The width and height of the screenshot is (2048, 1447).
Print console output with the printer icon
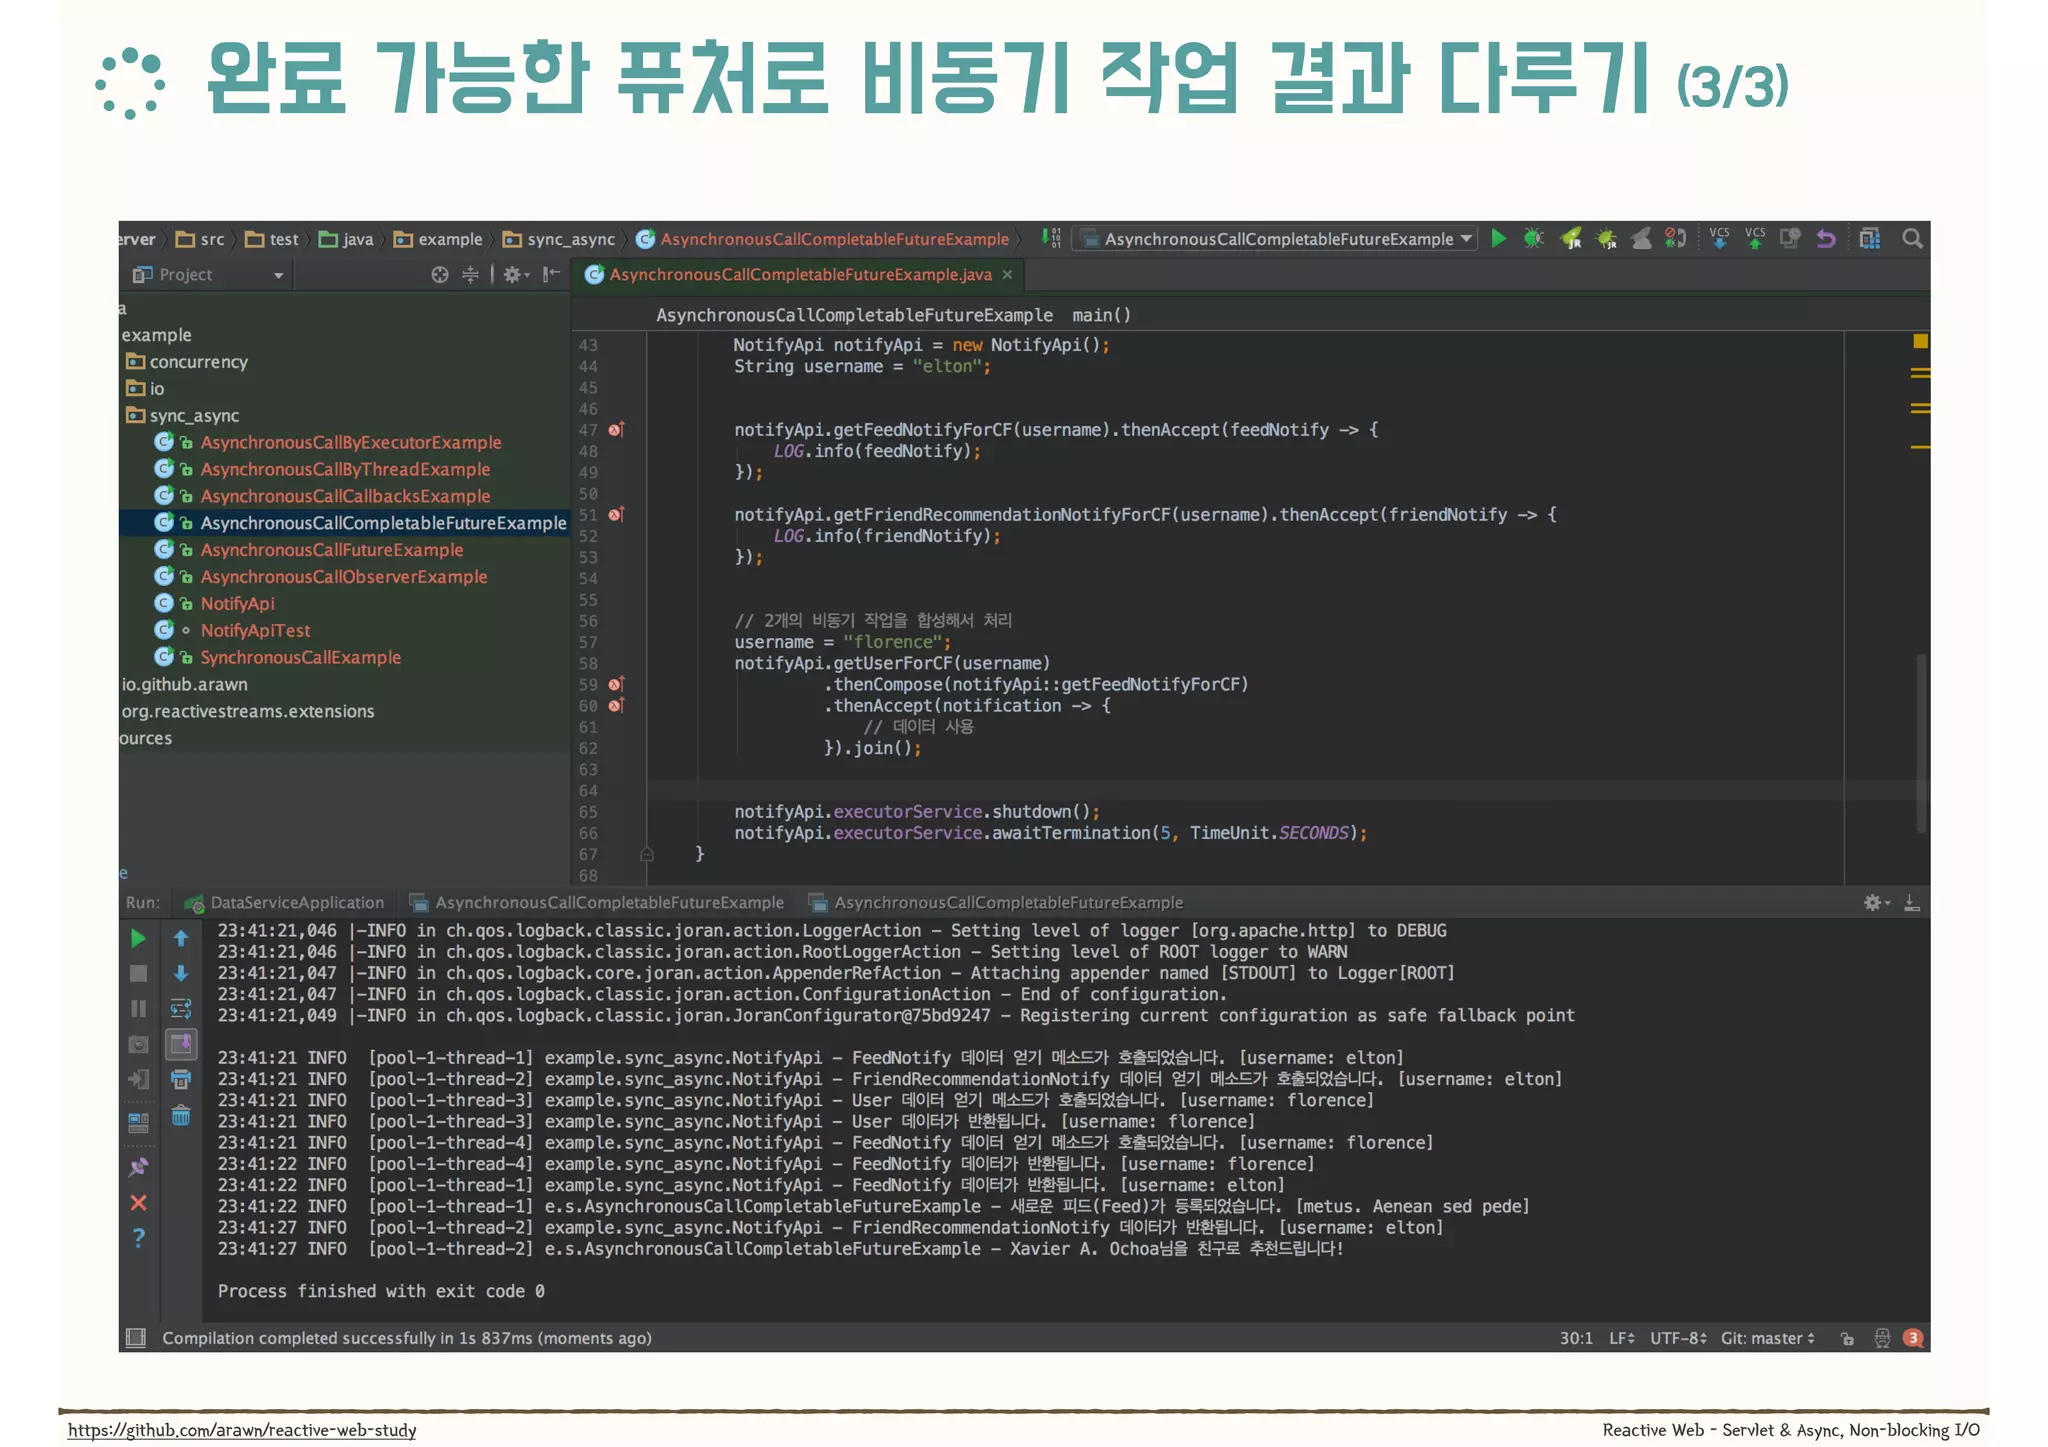click(x=181, y=1079)
